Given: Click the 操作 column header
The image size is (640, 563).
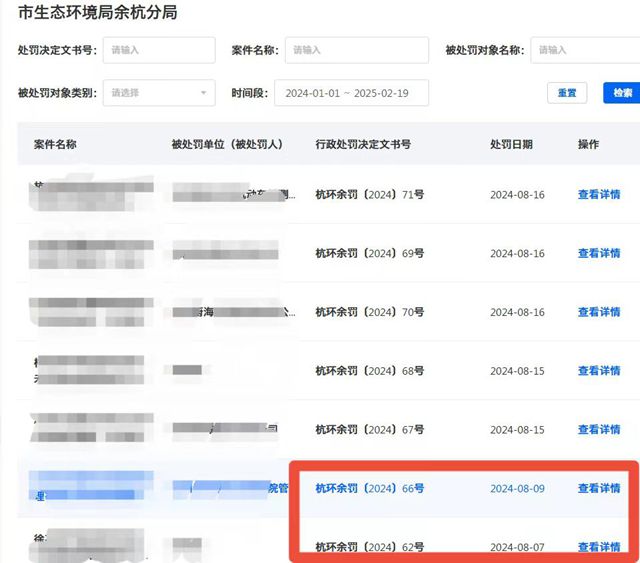Looking at the screenshot, I should [588, 144].
